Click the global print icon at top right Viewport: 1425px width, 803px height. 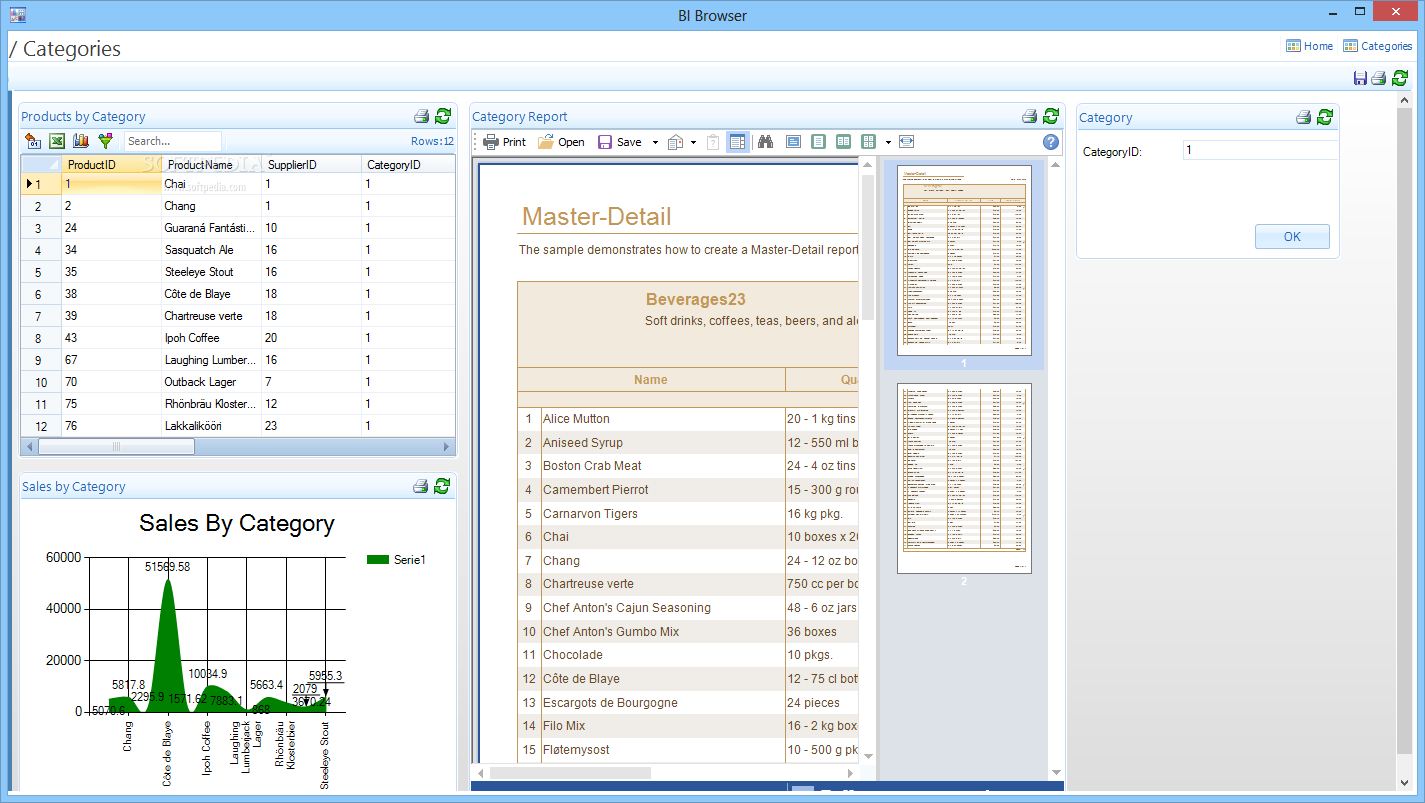pyautogui.click(x=1379, y=78)
